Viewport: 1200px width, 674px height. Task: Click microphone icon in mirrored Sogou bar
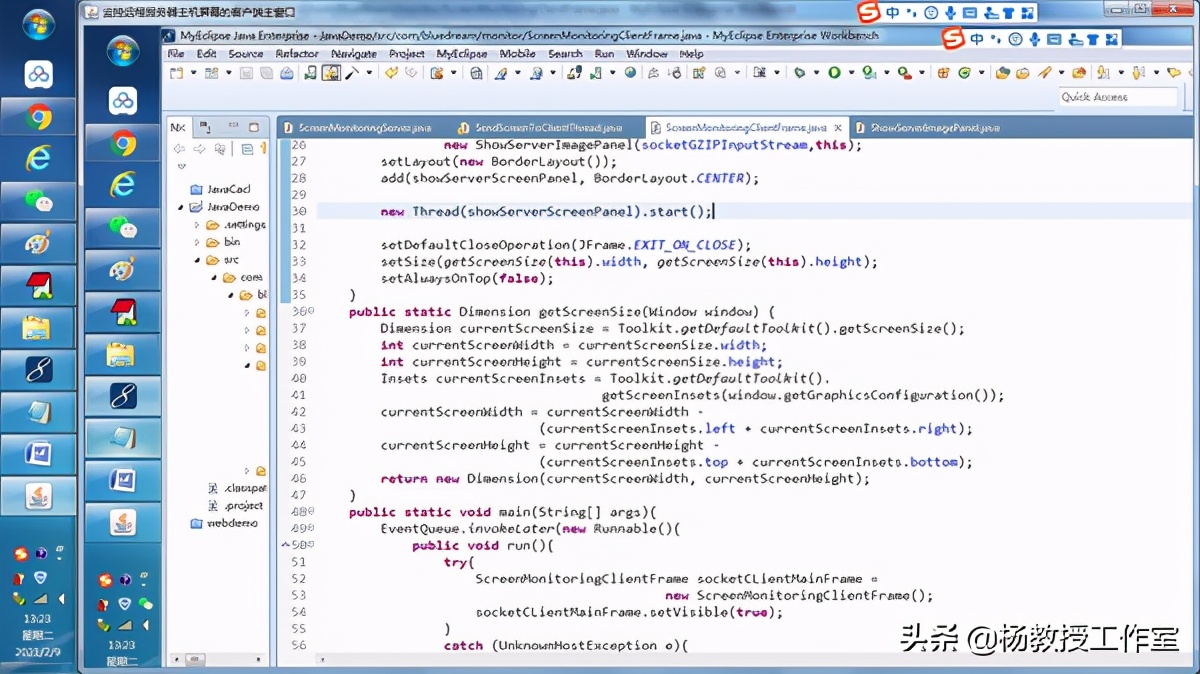[1034, 38]
